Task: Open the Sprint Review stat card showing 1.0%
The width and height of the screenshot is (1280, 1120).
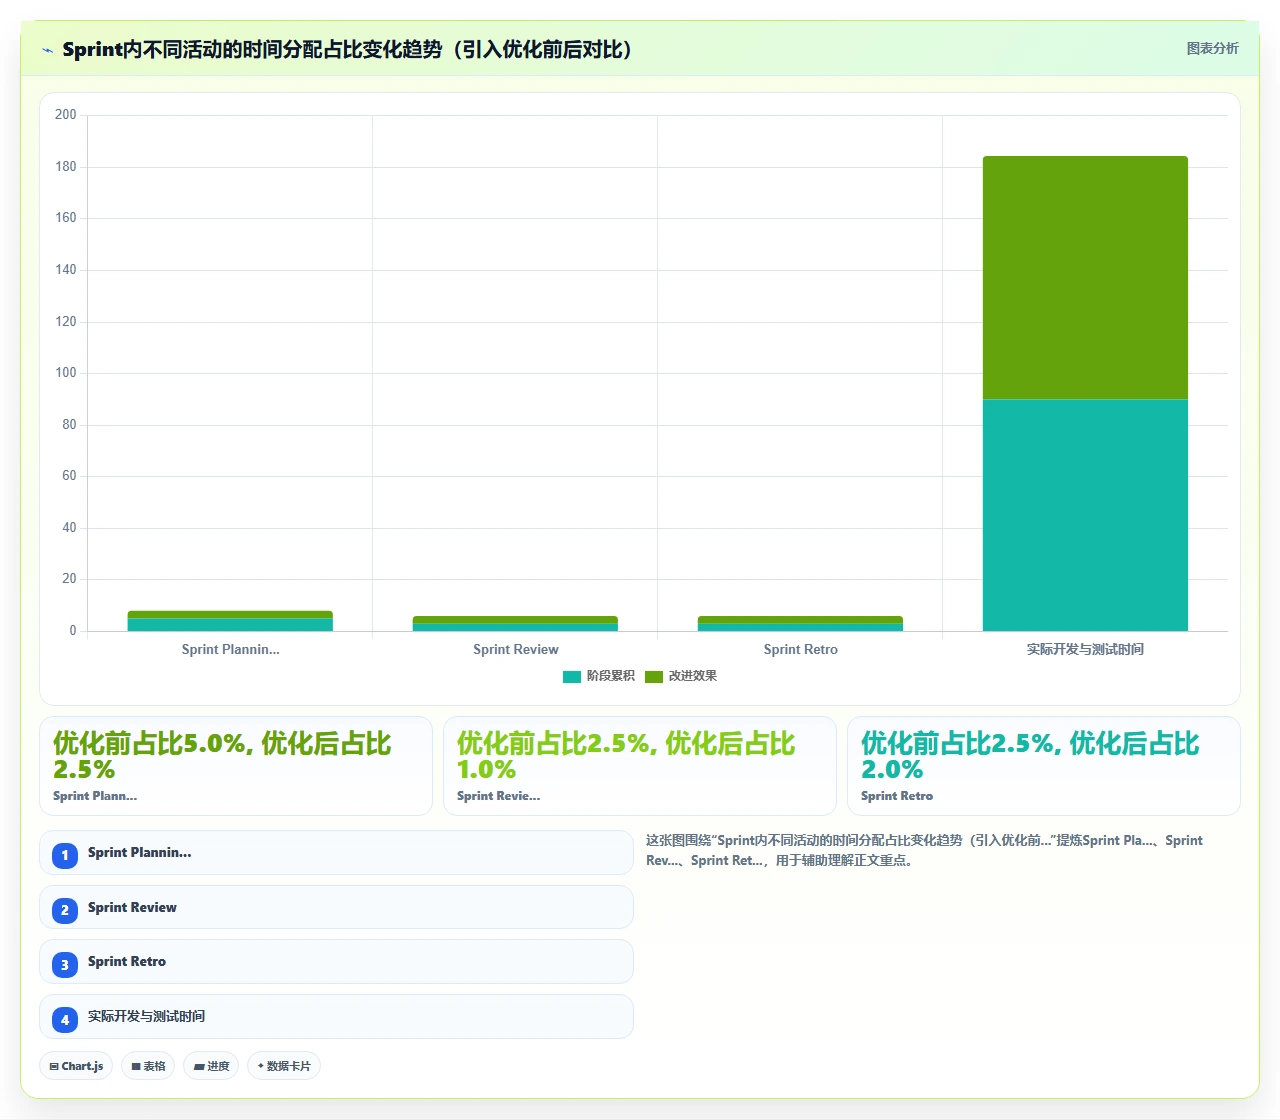Action: [640, 766]
